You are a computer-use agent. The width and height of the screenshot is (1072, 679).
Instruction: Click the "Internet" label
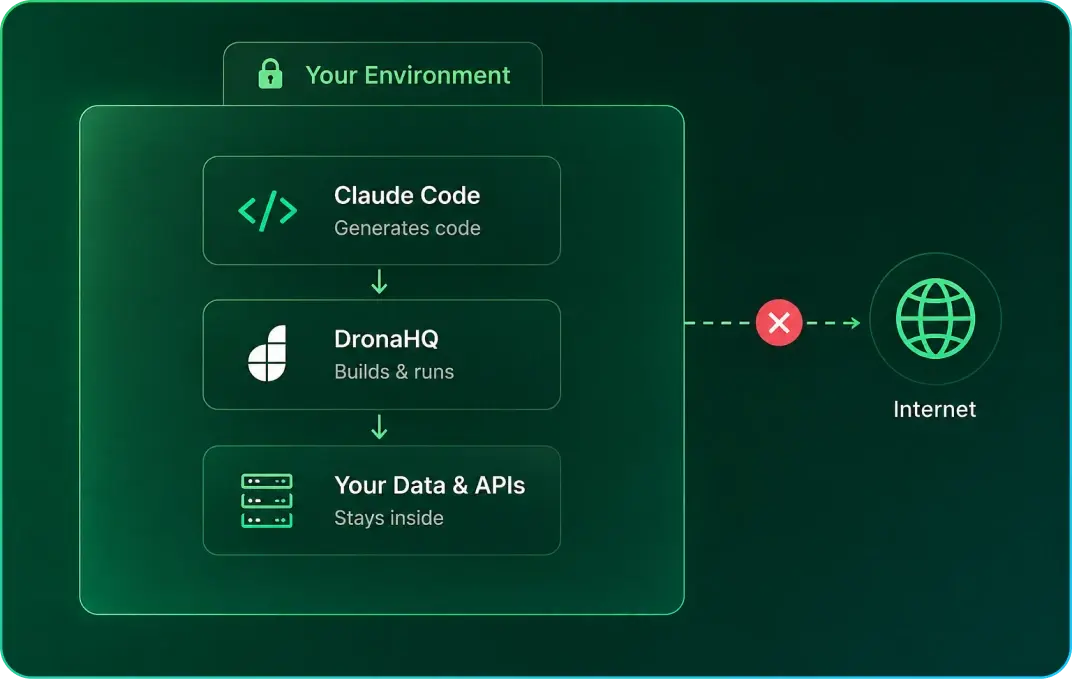(x=935, y=409)
